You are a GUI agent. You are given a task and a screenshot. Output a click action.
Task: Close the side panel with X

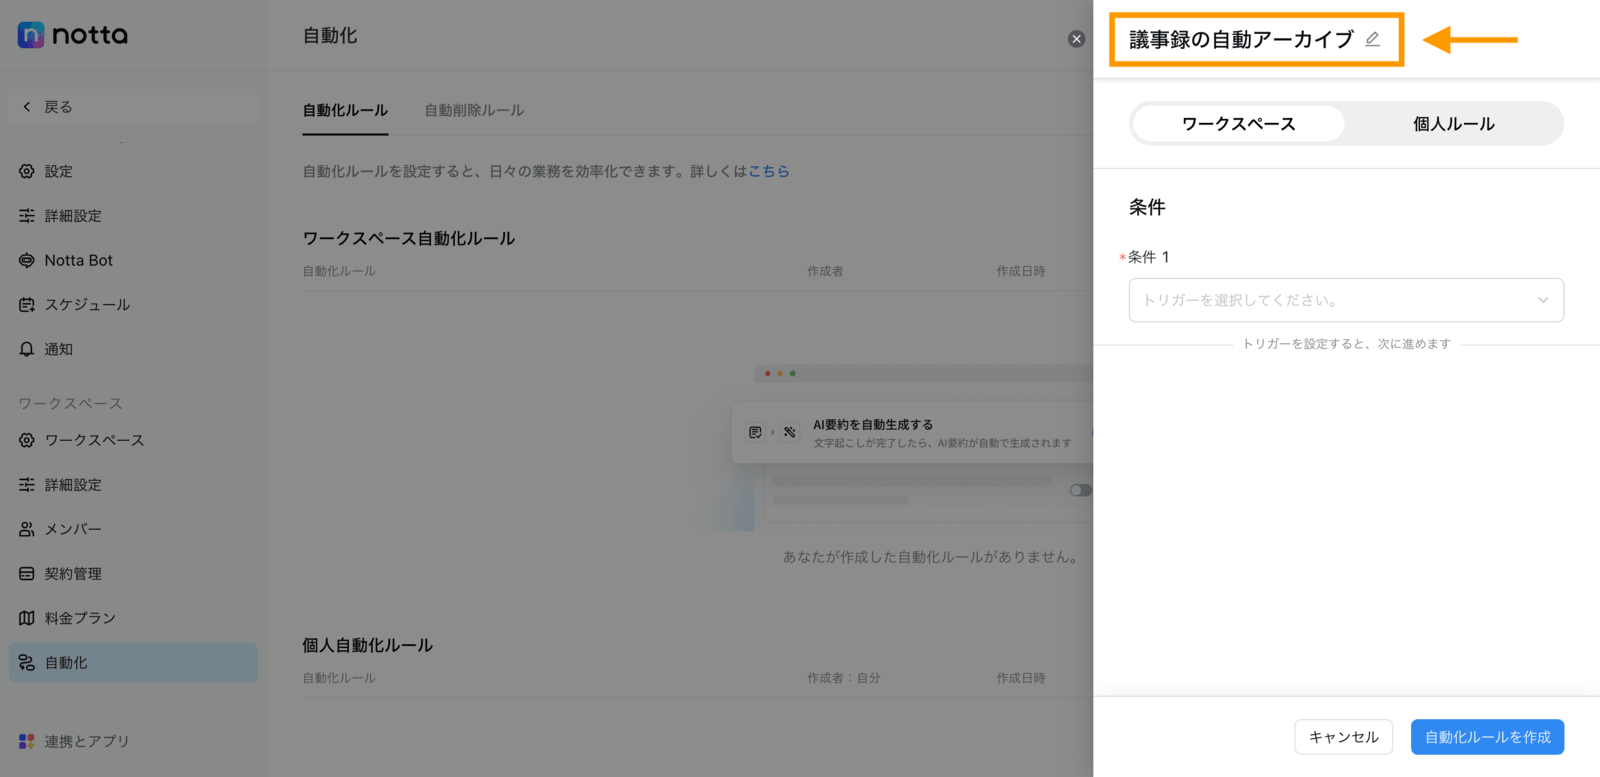[1076, 39]
